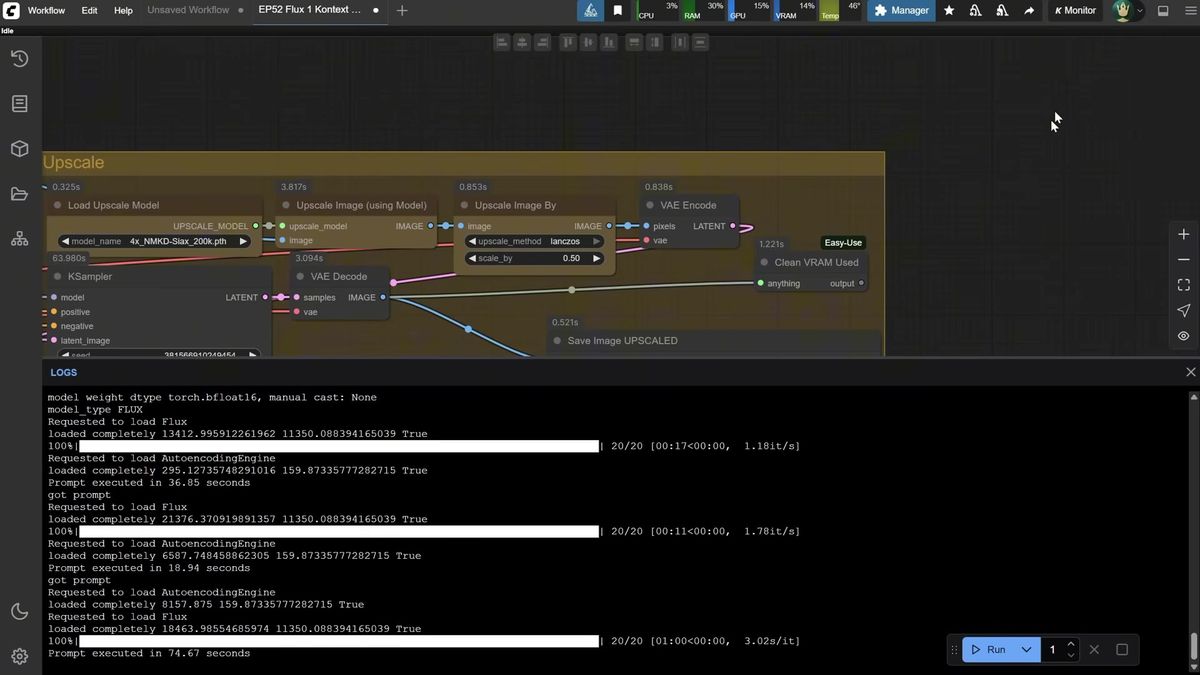Screen dimensions: 1200x675
Task: Collapse the Upscale Image By node dot
Action: coord(464,205)
